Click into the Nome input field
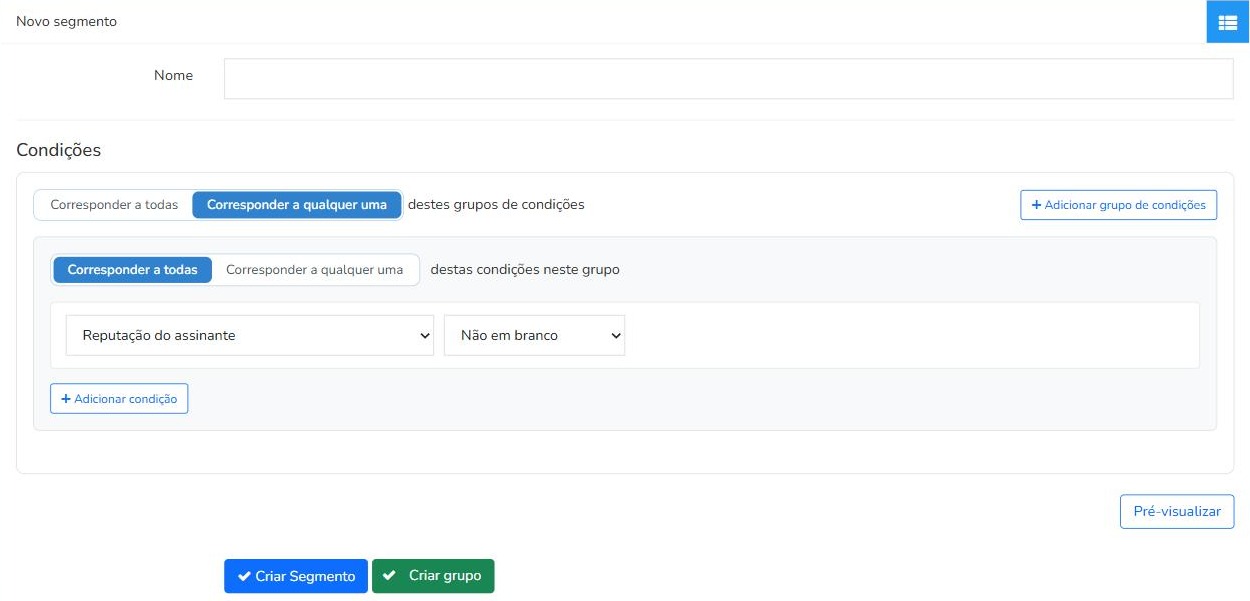The height and width of the screenshot is (601, 1250). pyautogui.click(x=728, y=79)
